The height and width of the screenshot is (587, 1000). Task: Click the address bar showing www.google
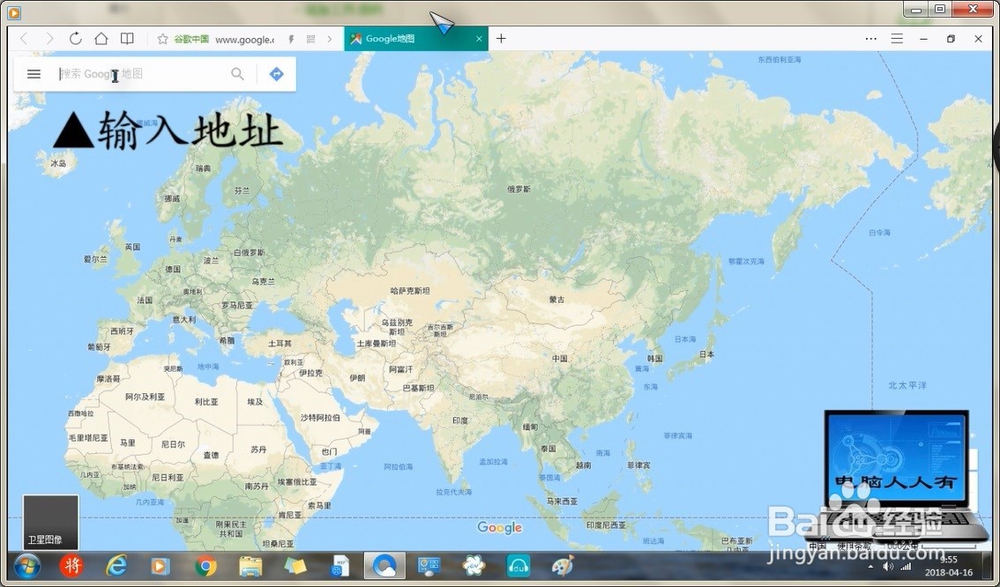244,40
